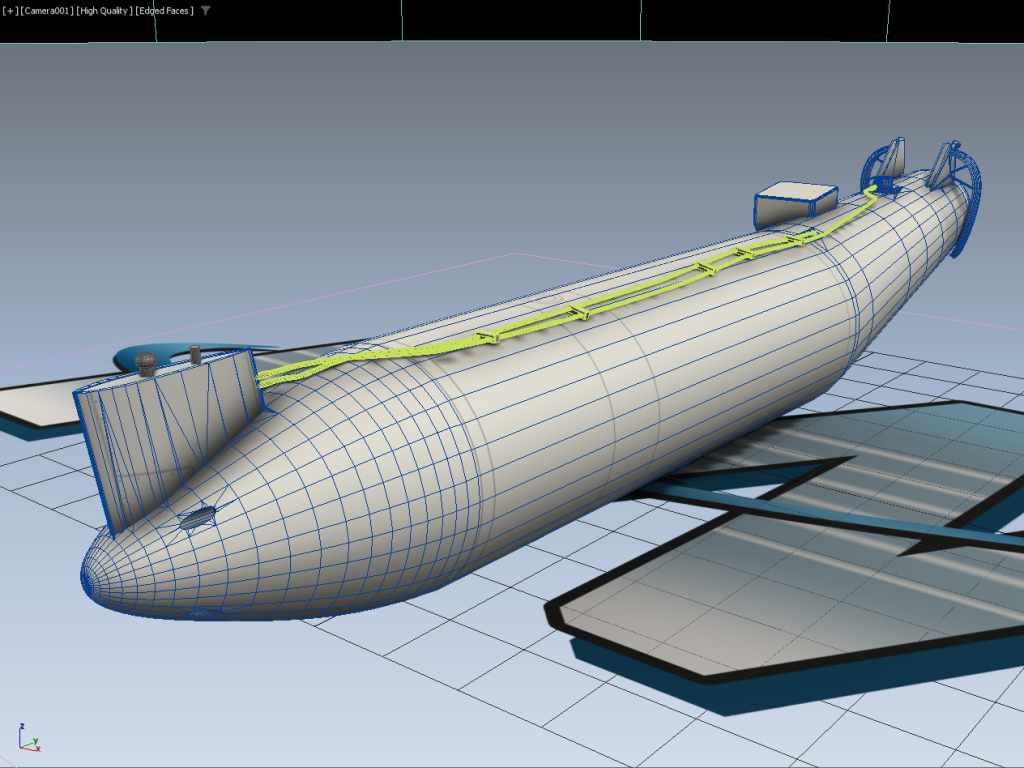Select the small gray cylinder on the tower top

pyautogui.click(x=195, y=354)
